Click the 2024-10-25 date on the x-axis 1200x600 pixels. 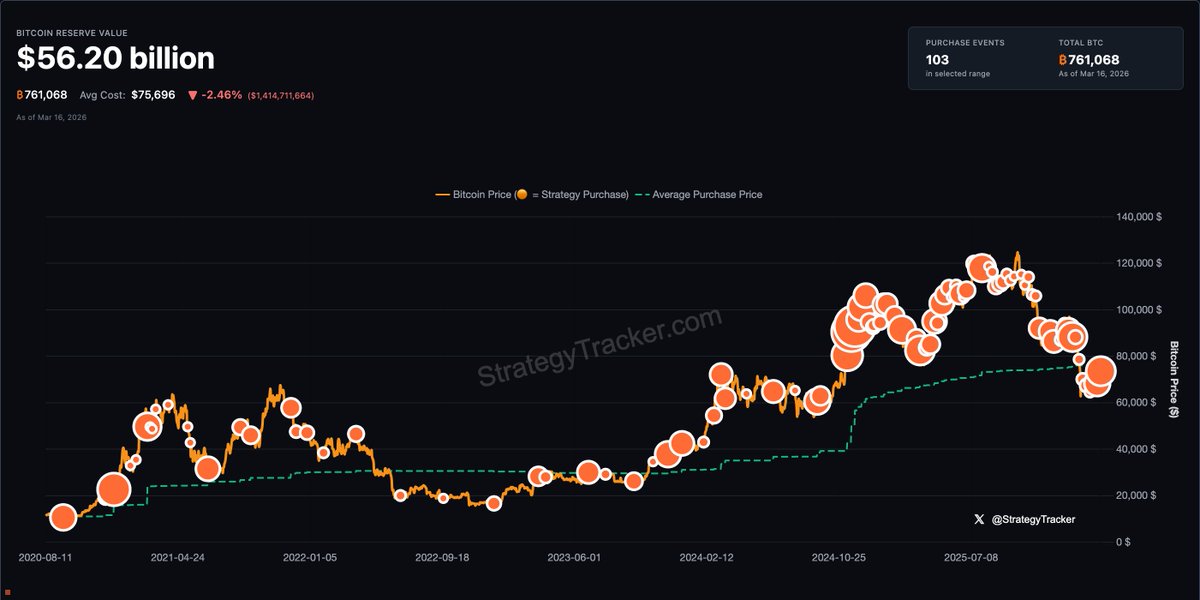[838, 556]
